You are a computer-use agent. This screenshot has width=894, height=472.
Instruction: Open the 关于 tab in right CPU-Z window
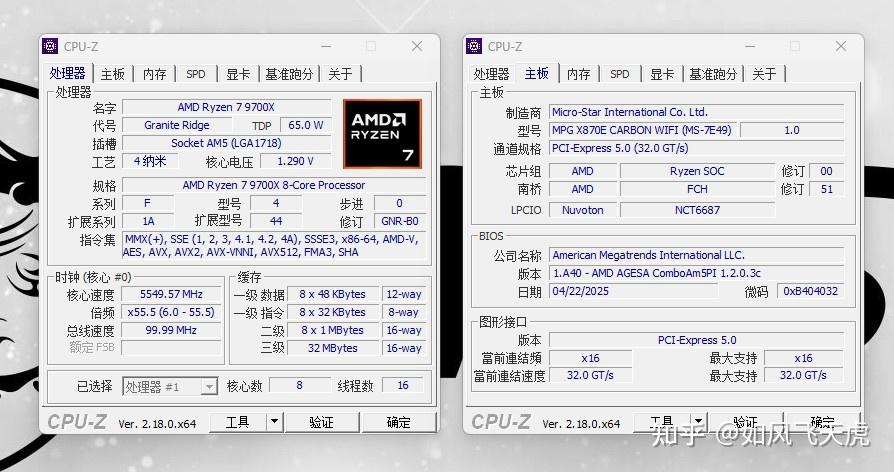[765, 74]
